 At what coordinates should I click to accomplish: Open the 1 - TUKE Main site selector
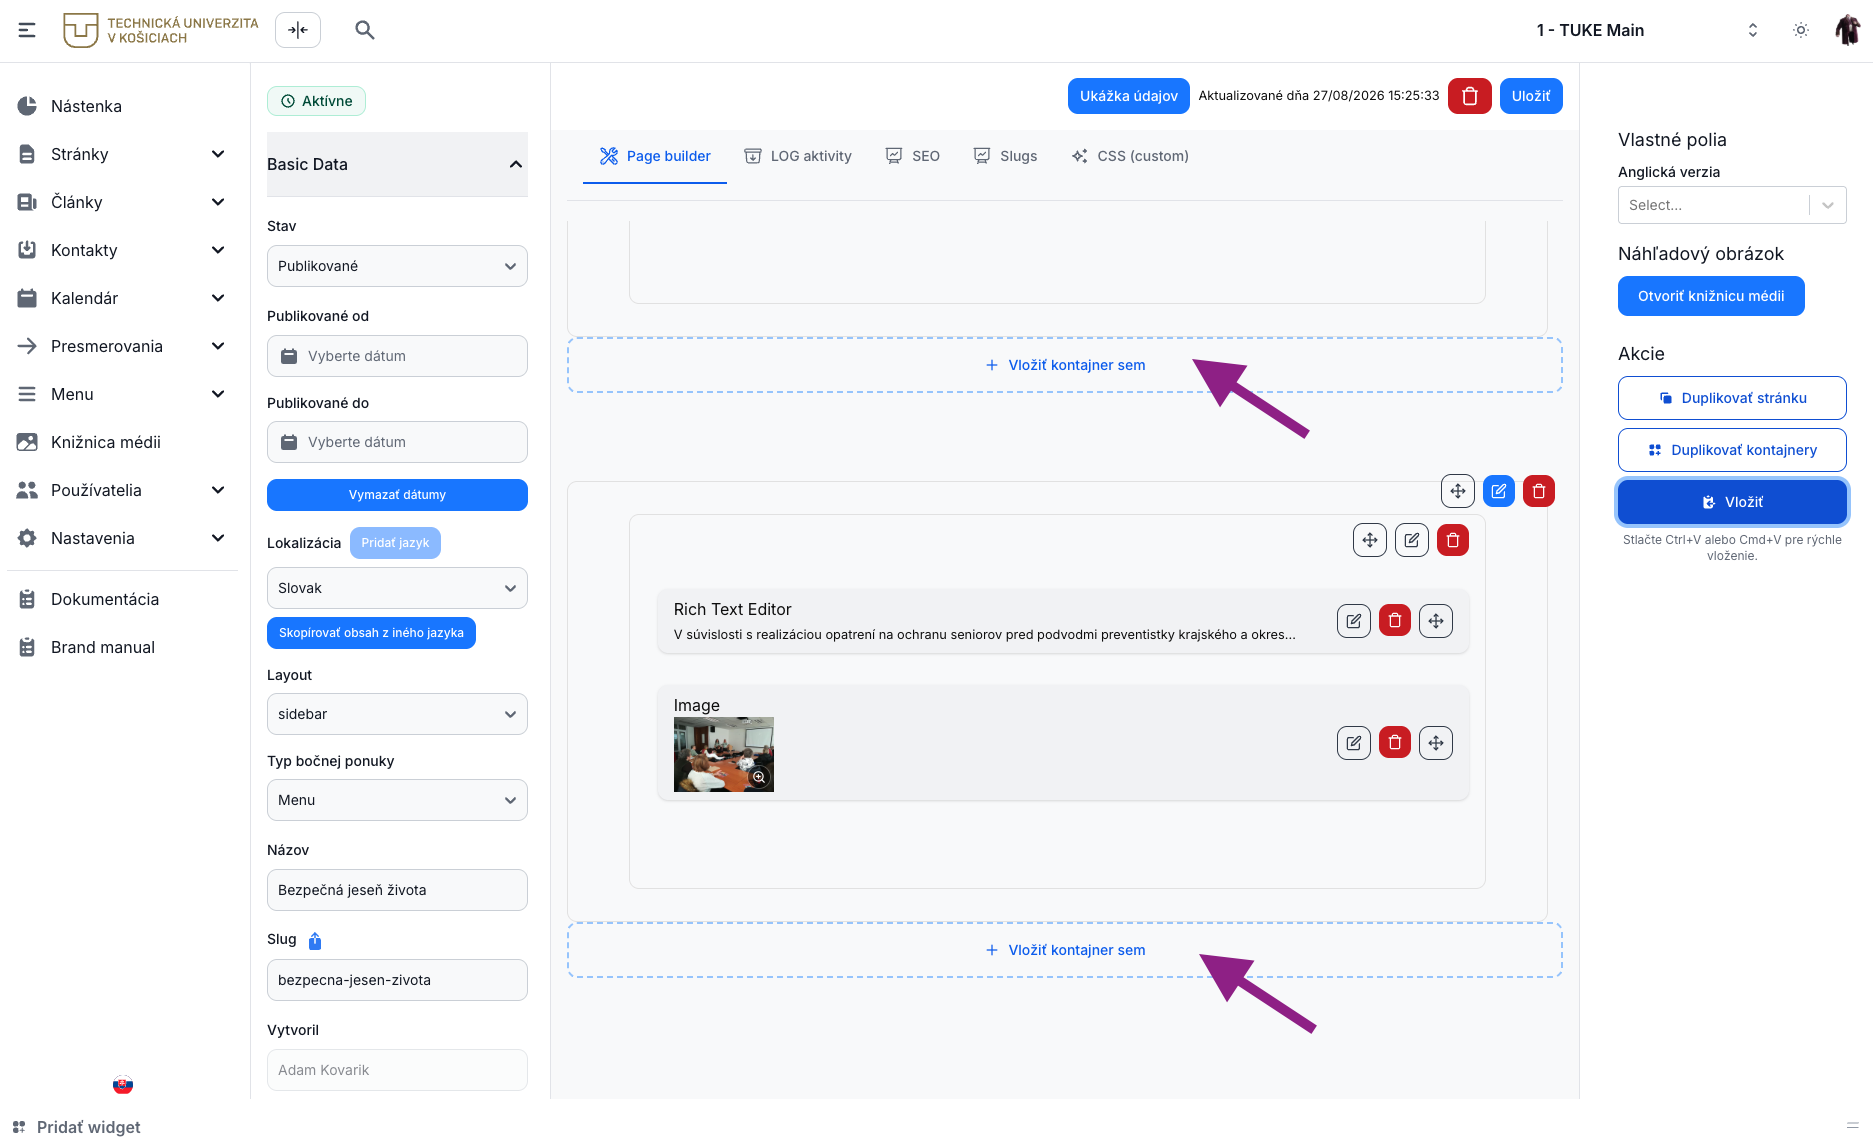click(1646, 30)
